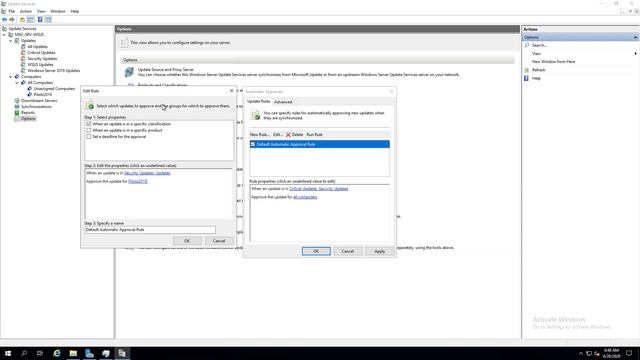Click OK in Automatic Approvals dialog

pos(316,251)
